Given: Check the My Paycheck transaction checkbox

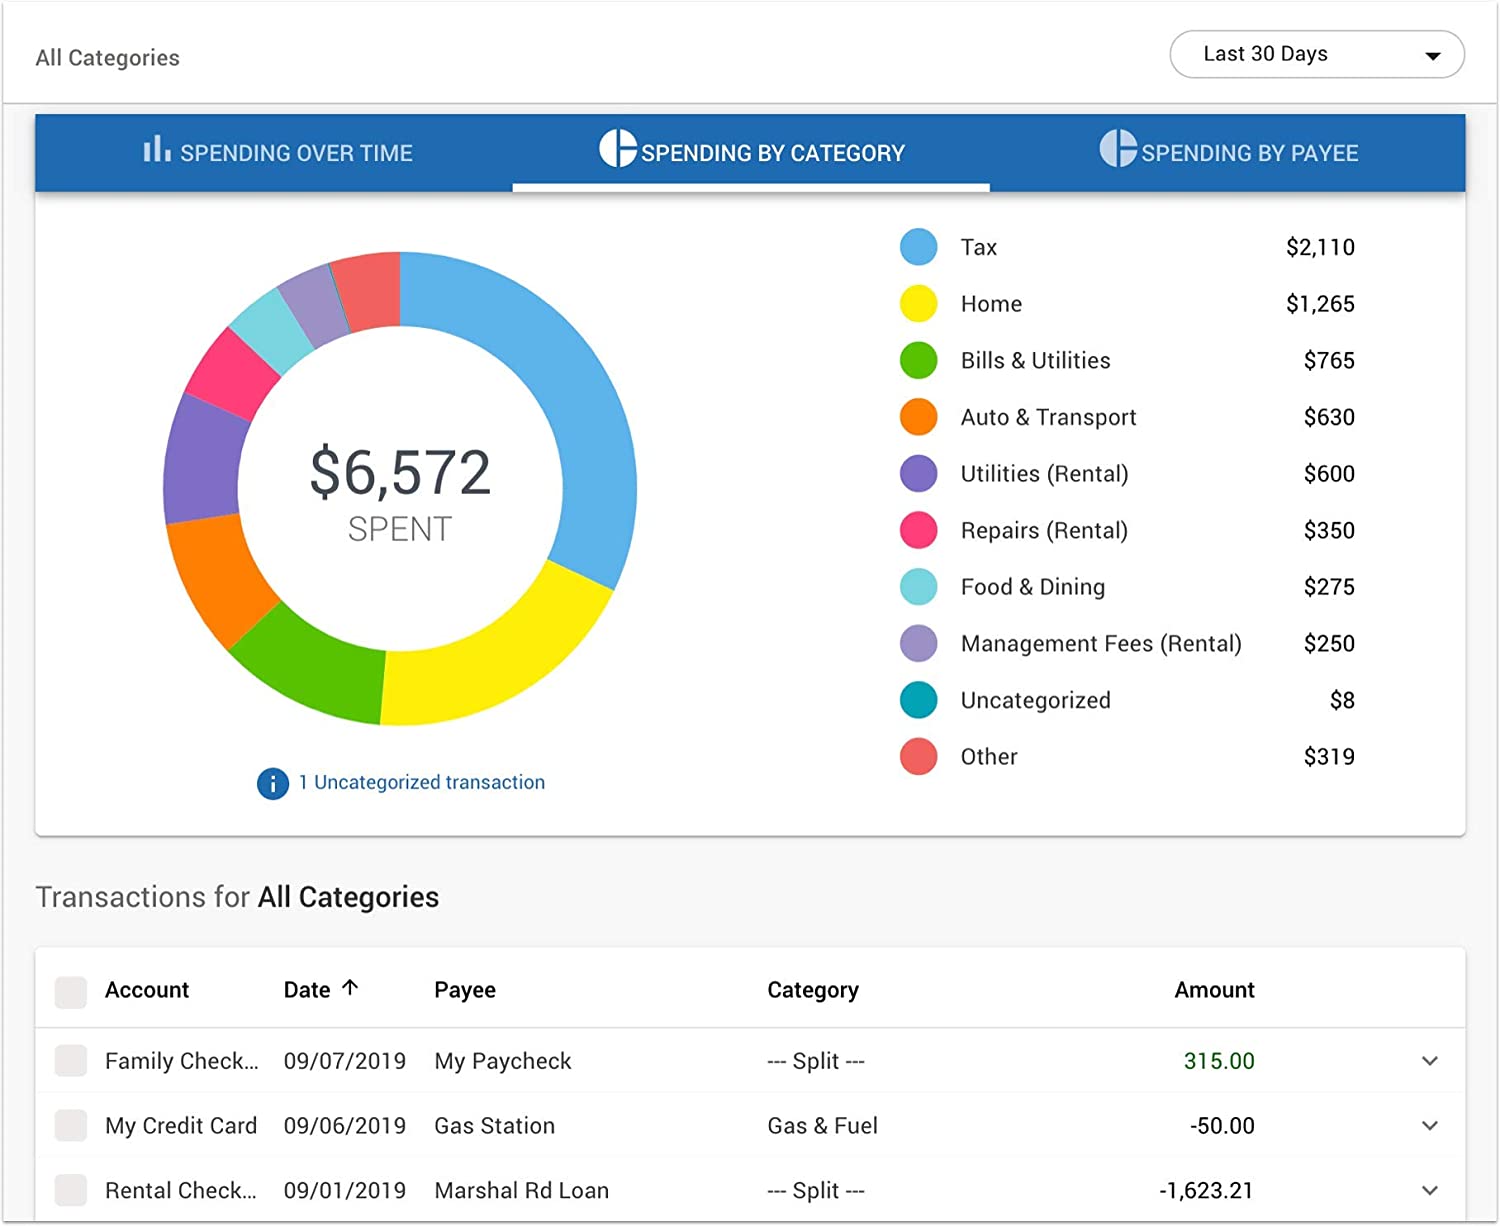Looking at the screenshot, I should [x=71, y=1061].
